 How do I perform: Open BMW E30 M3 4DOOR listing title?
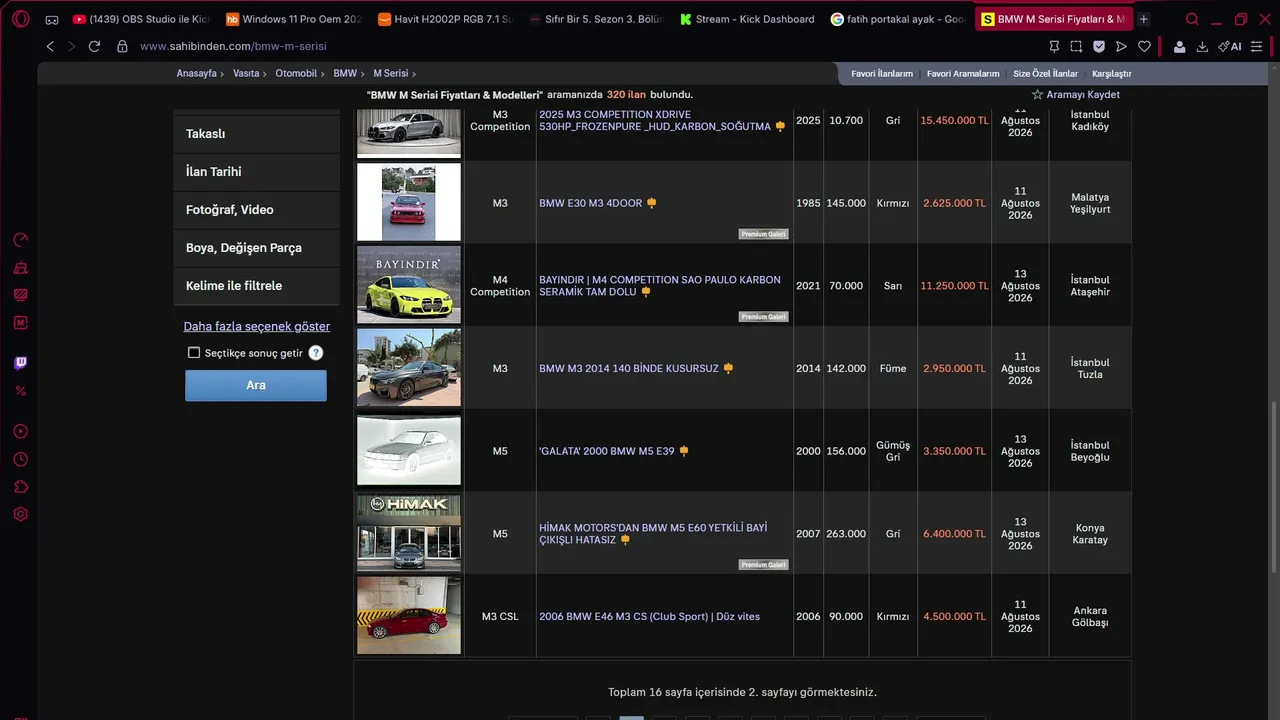coord(591,203)
